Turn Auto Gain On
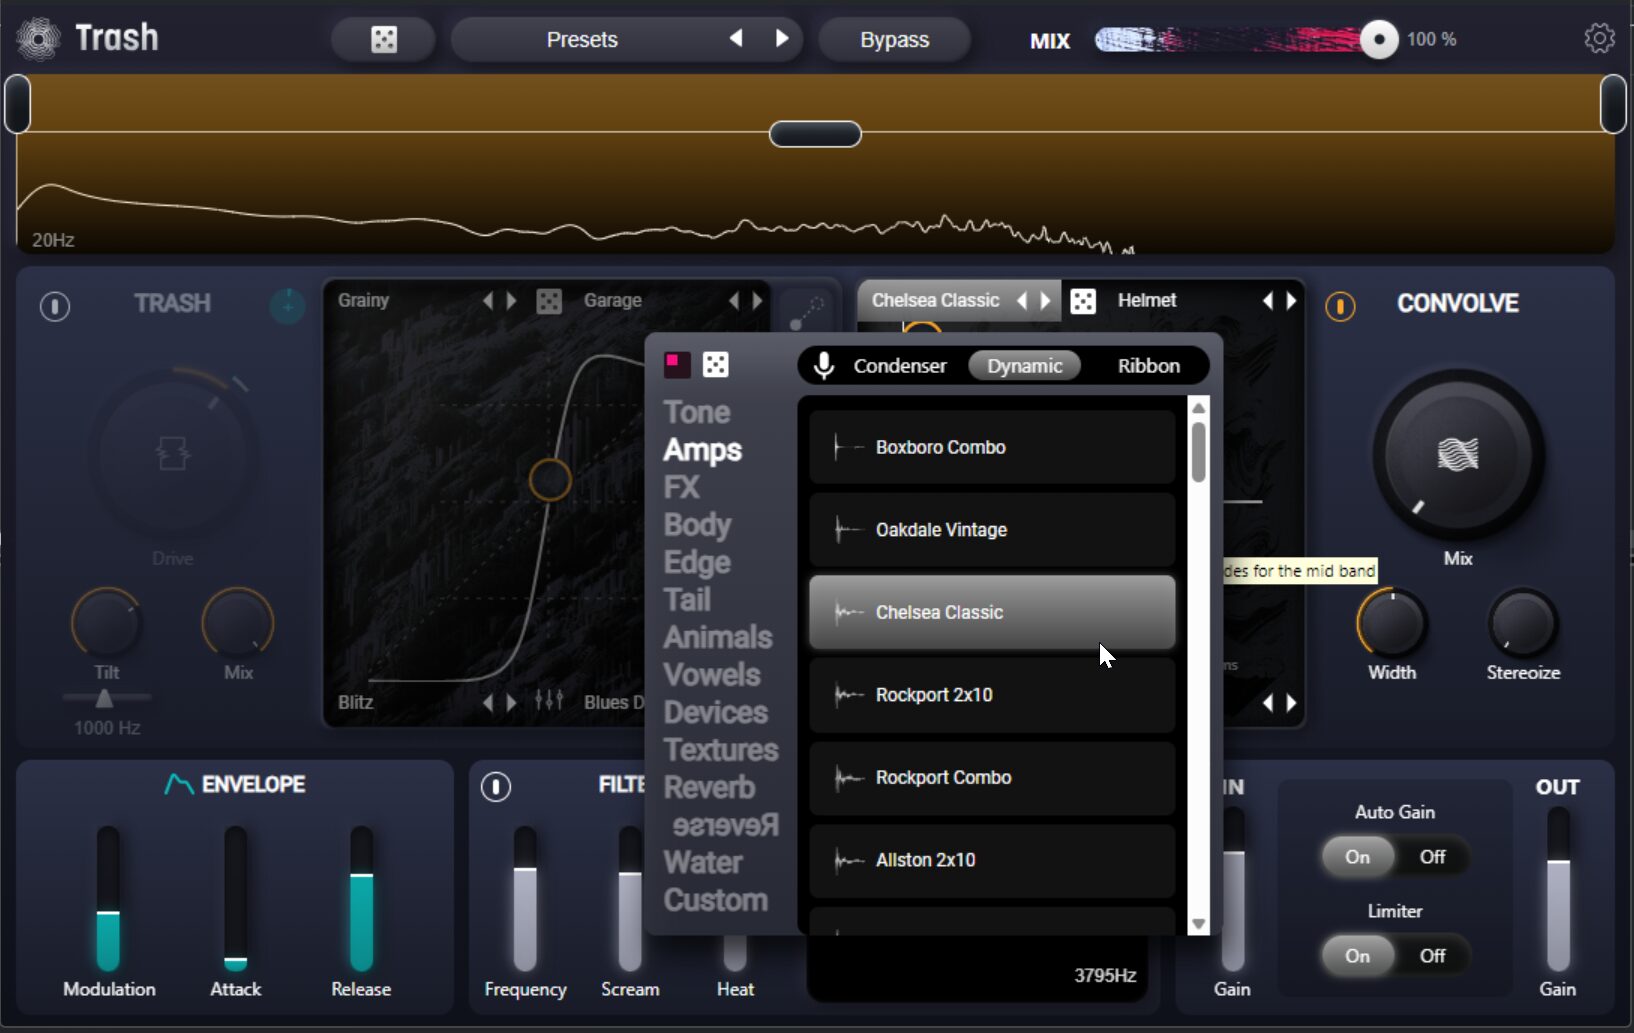1634x1033 pixels. pos(1357,857)
